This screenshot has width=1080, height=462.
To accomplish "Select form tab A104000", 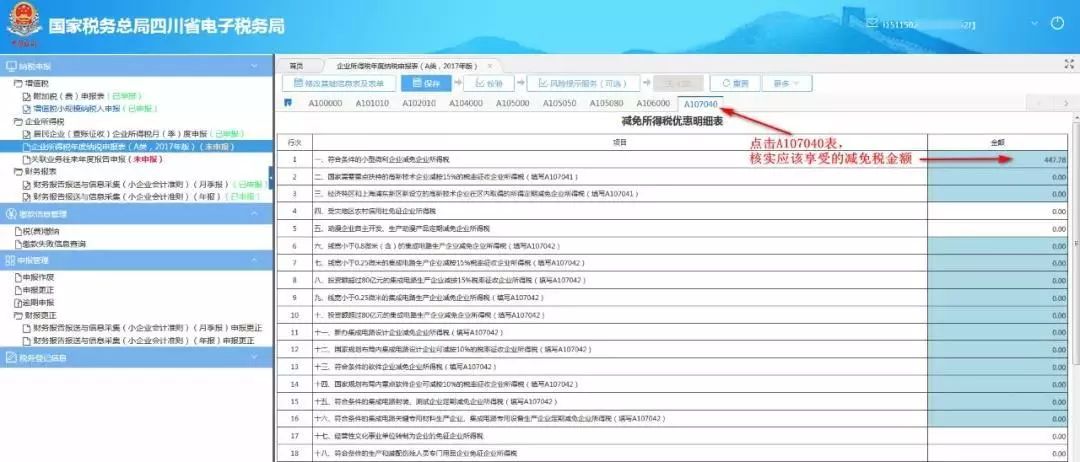I will coord(466,103).
